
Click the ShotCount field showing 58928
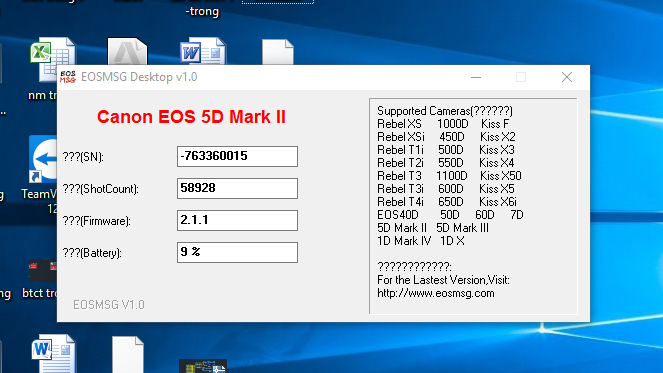pyautogui.click(x=237, y=188)
